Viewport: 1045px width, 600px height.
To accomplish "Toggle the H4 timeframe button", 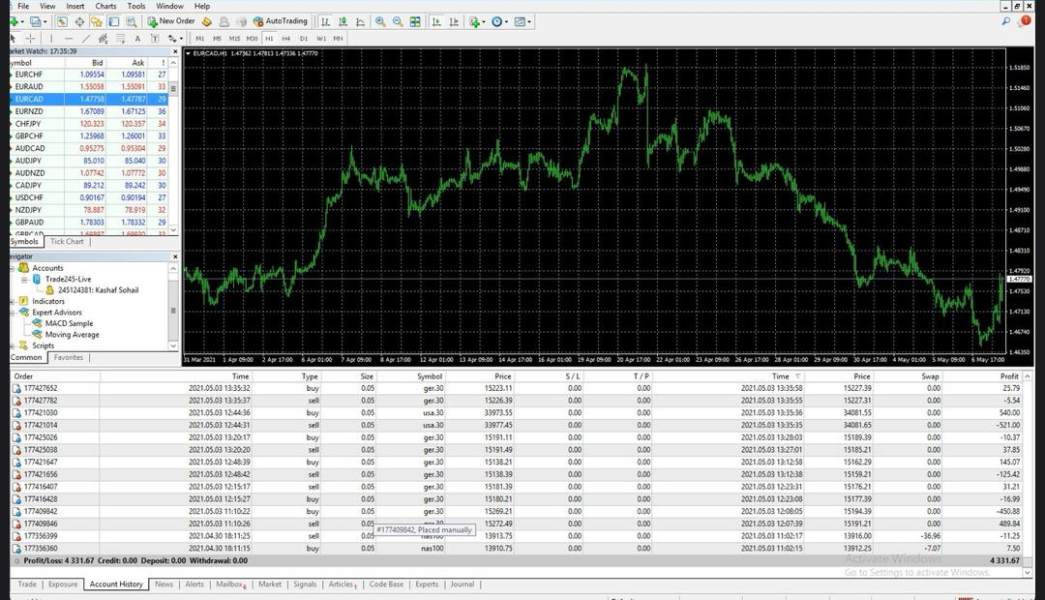I will [x=287, y=38].
